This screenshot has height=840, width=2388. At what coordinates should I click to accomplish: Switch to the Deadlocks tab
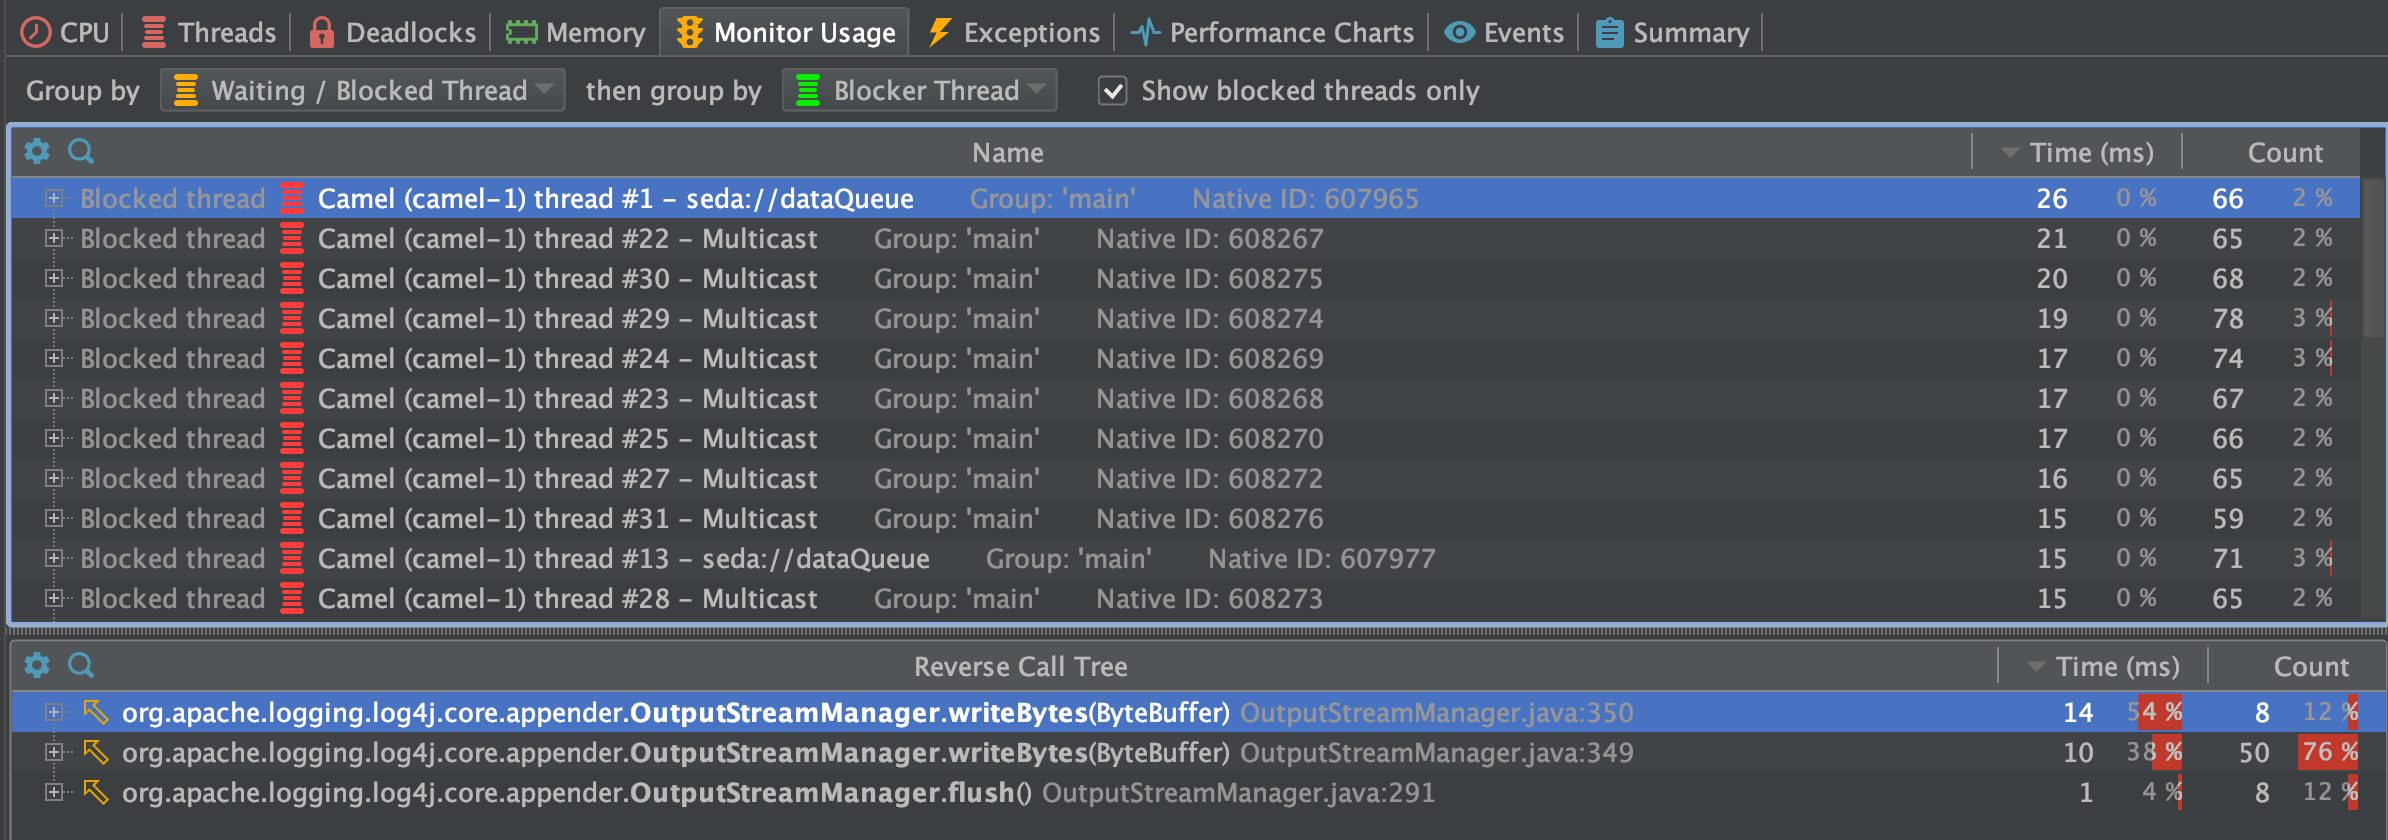tap(392, 32)
